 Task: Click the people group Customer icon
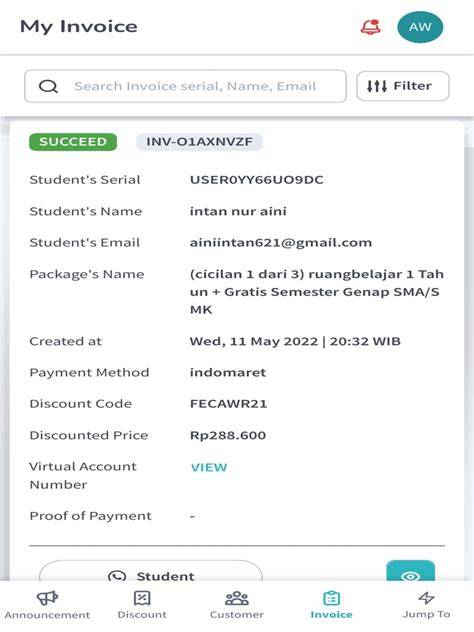pyautogui.click(x=237, y=598)
